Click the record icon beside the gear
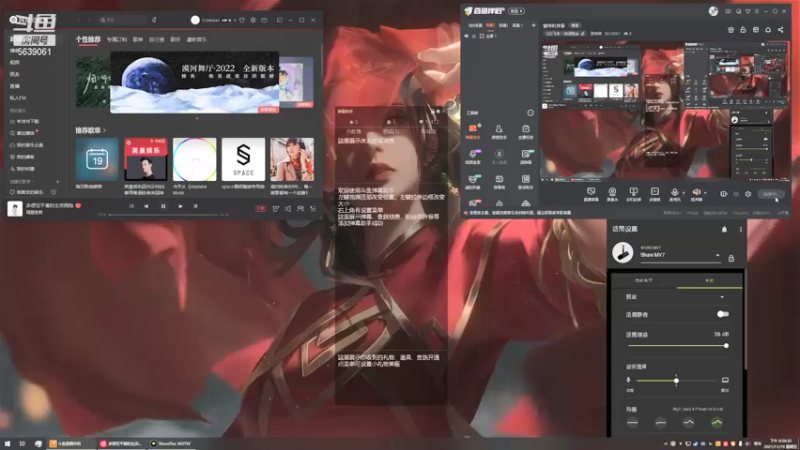Viewport: 800px width, 450px height. (723, 194)
